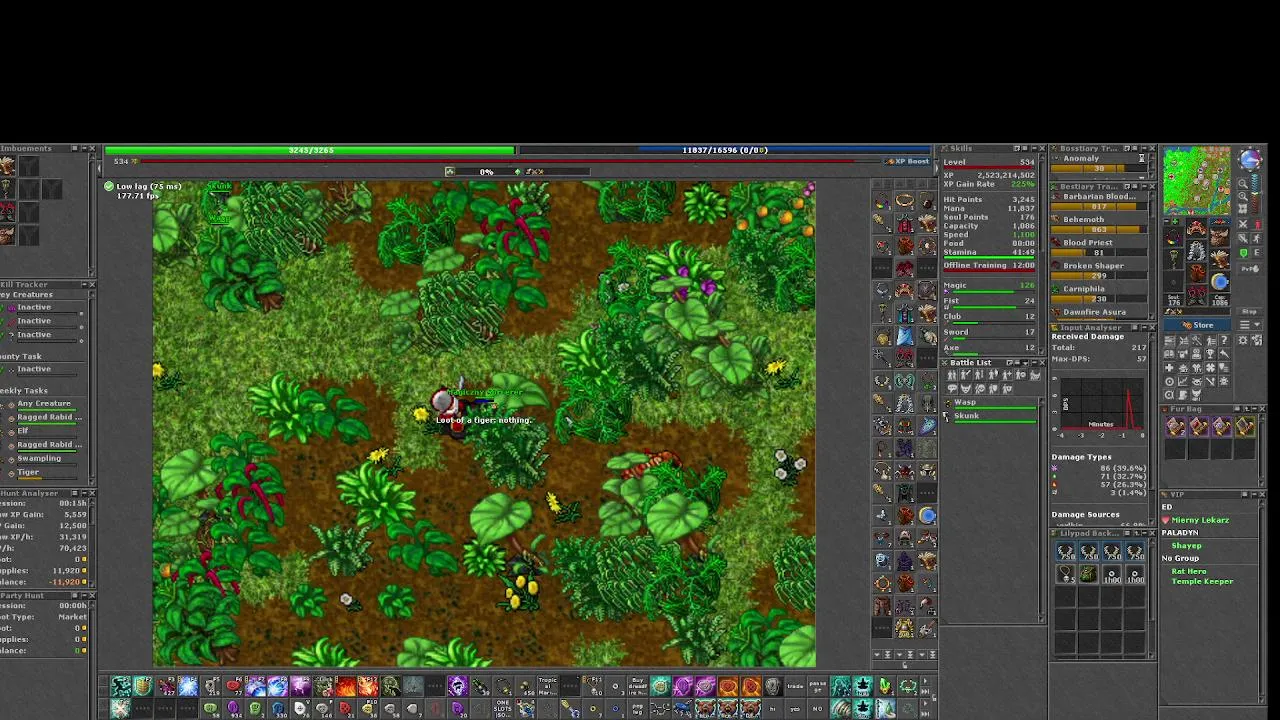Click the blue mana bar

click(724, 150)
